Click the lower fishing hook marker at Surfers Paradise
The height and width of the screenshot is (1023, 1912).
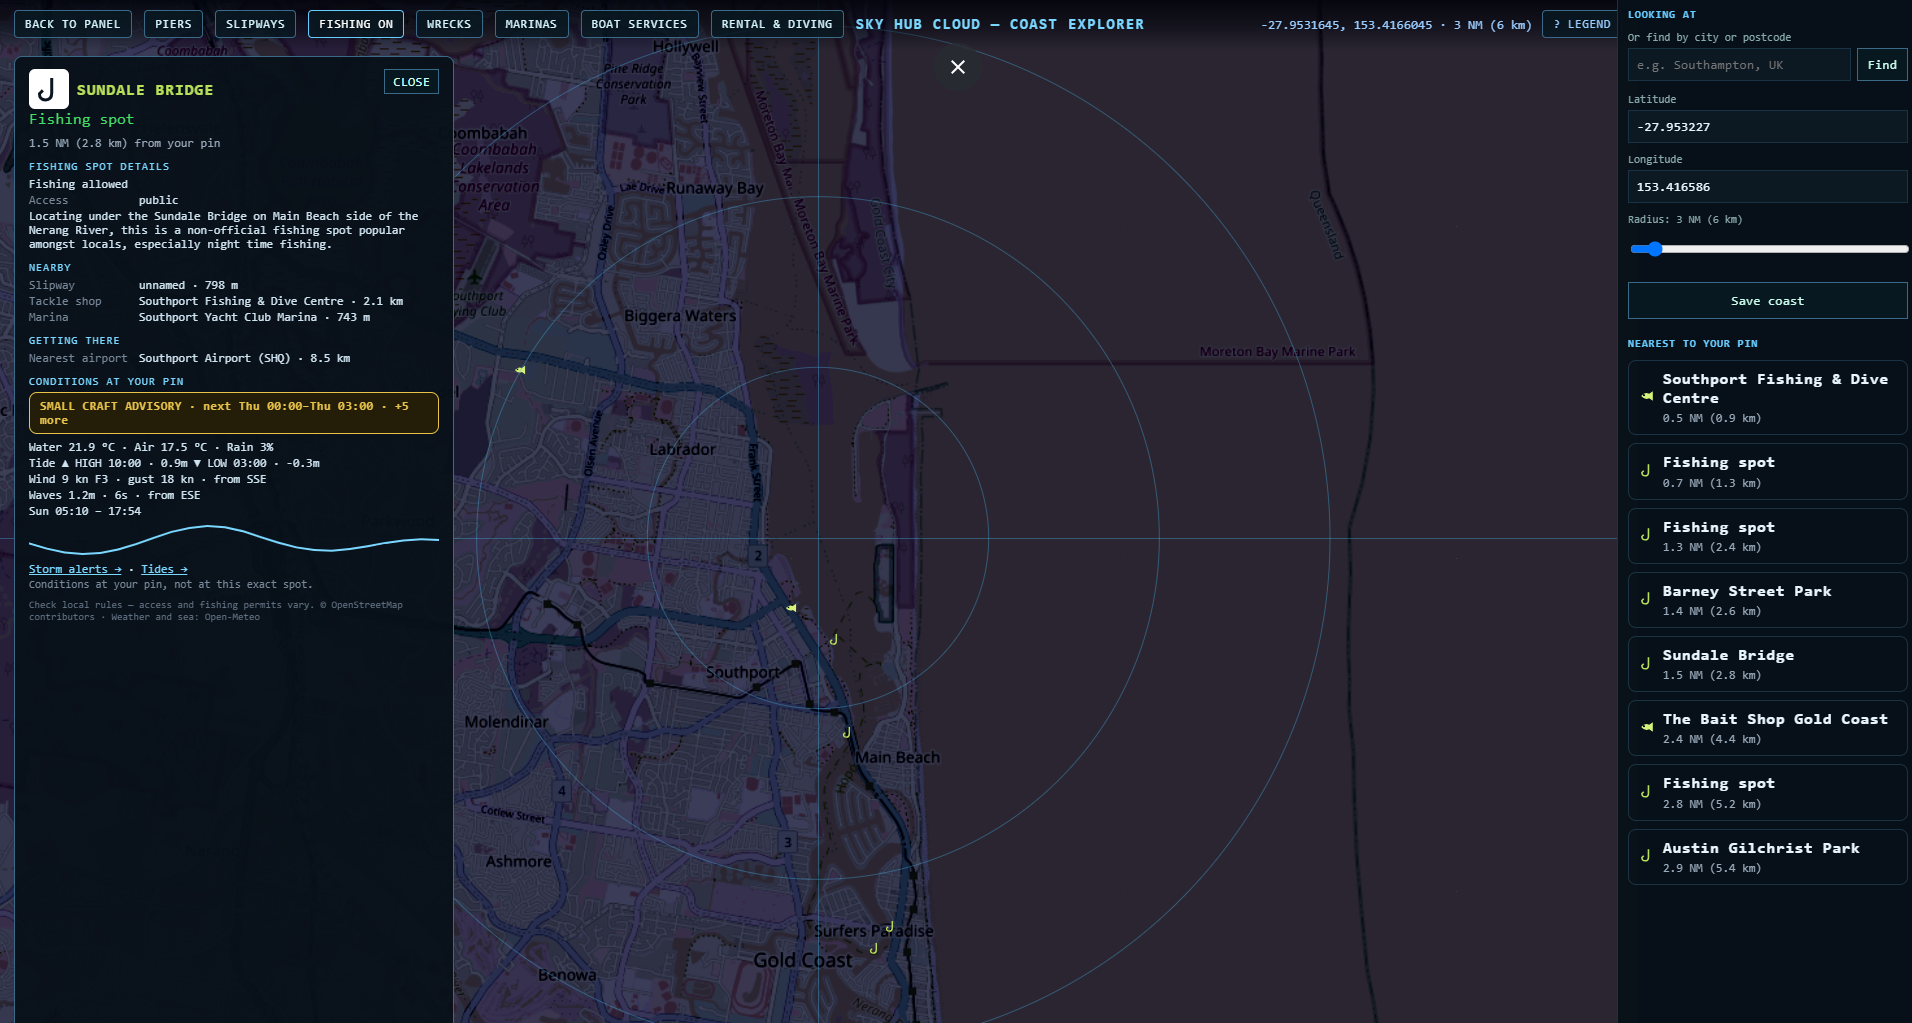(x=873, y=948)
